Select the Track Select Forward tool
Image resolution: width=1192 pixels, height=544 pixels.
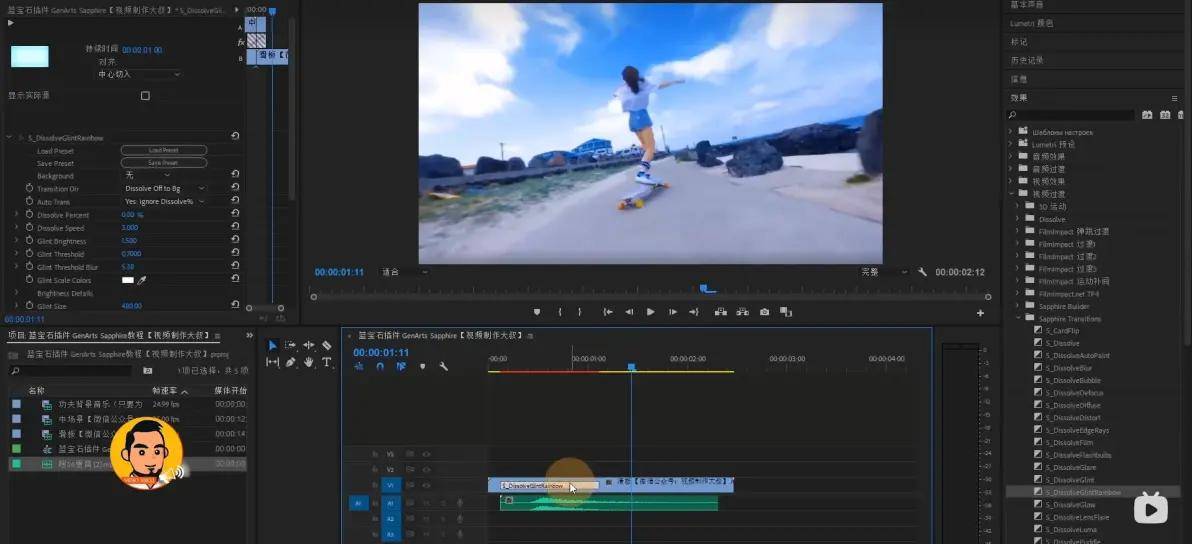[x=290, y=345]
